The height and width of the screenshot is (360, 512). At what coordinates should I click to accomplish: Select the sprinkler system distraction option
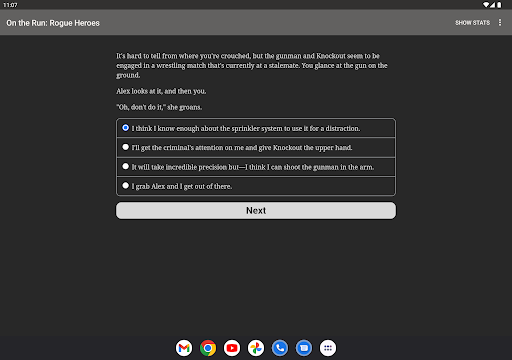(256, 128)
